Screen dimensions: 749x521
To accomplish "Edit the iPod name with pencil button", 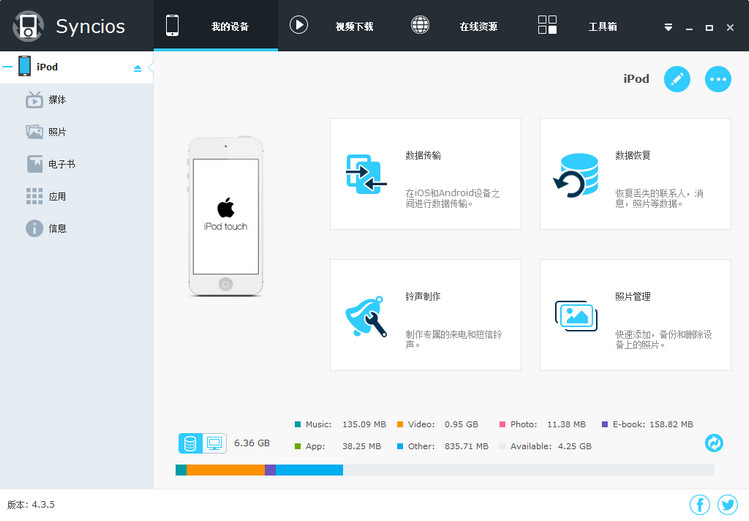I will [x=677, y=79].
